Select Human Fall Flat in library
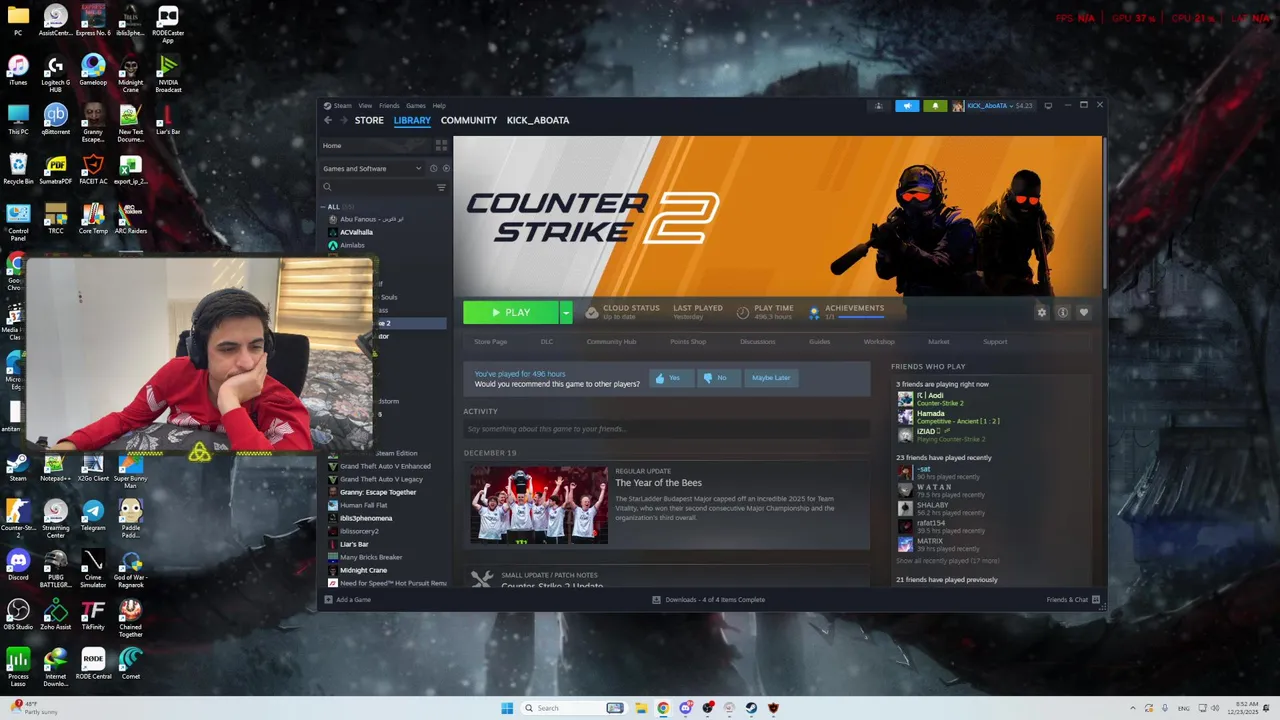 (364, 505)
